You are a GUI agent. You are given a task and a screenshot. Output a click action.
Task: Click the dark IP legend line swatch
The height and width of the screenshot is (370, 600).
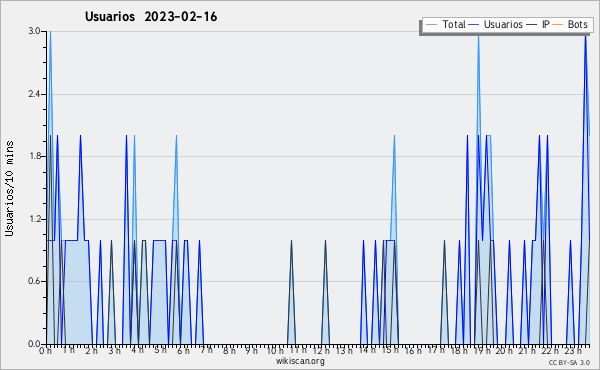[x=532, y=25]
